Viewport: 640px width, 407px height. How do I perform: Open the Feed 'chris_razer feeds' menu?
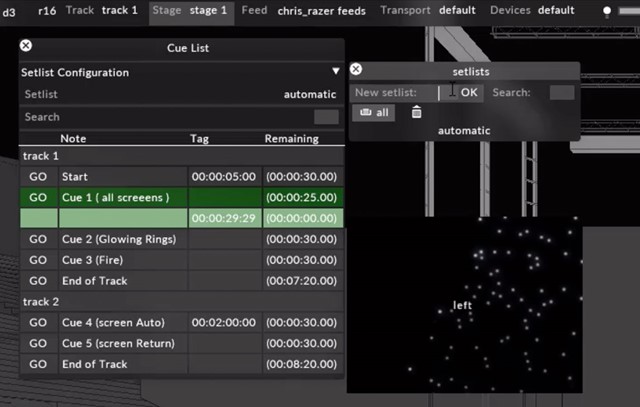pos(303,11)
